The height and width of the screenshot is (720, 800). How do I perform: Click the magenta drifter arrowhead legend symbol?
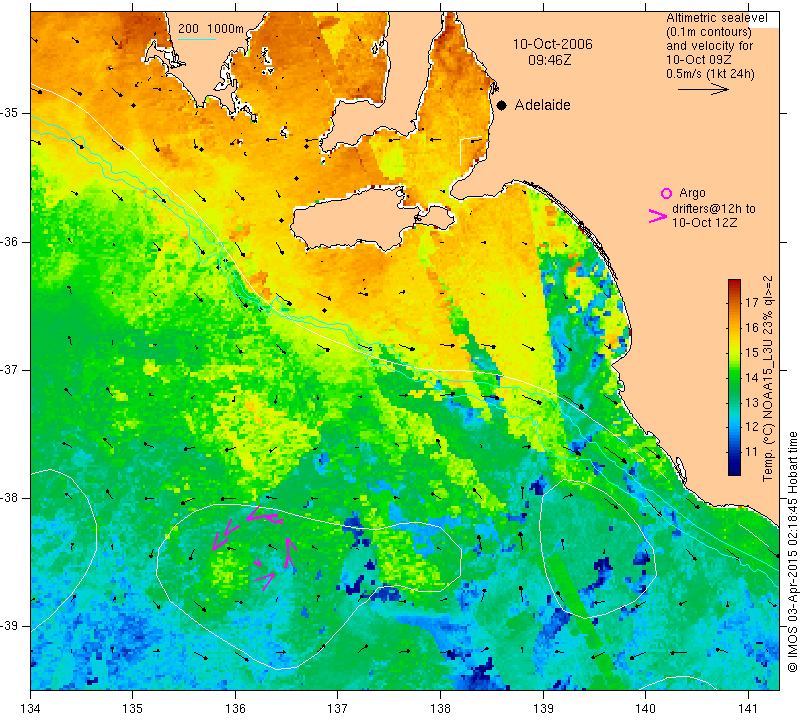tap(658, 216)
